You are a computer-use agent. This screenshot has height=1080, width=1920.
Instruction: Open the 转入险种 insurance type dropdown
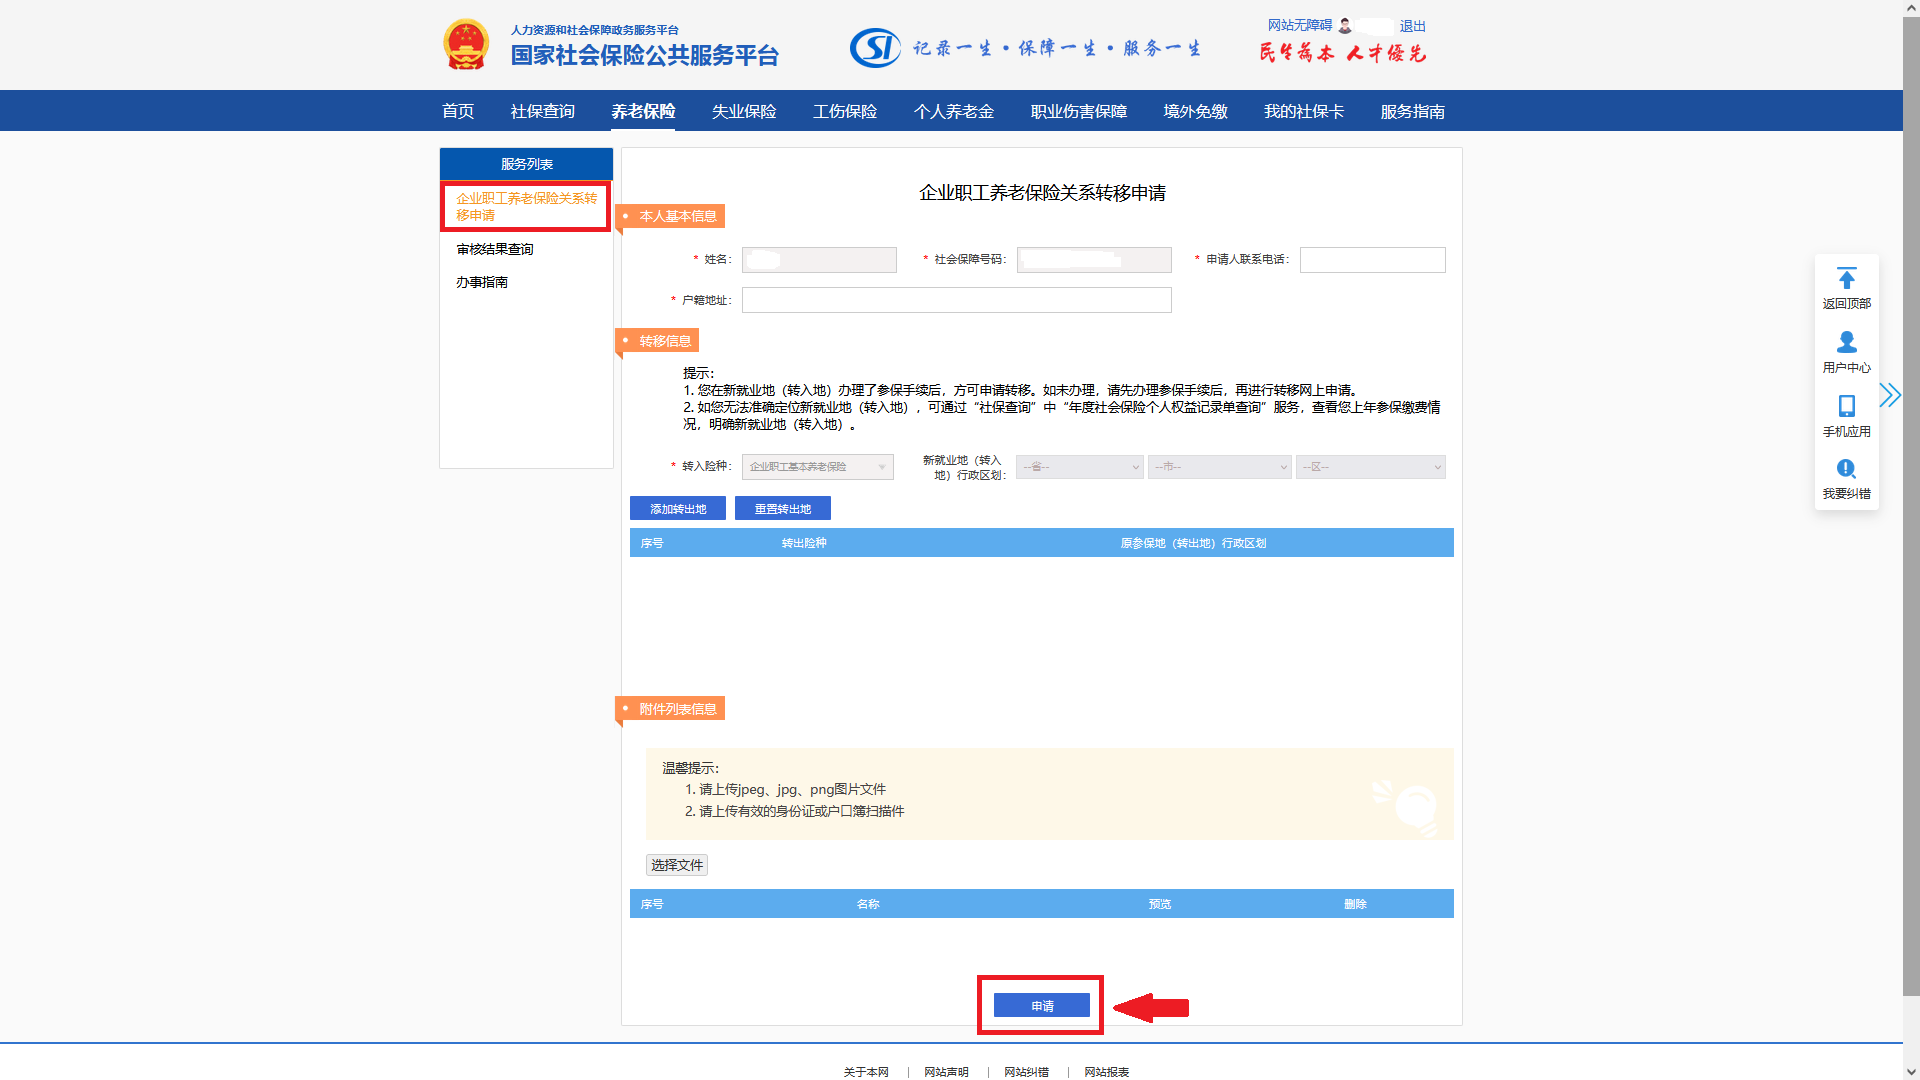817,467
